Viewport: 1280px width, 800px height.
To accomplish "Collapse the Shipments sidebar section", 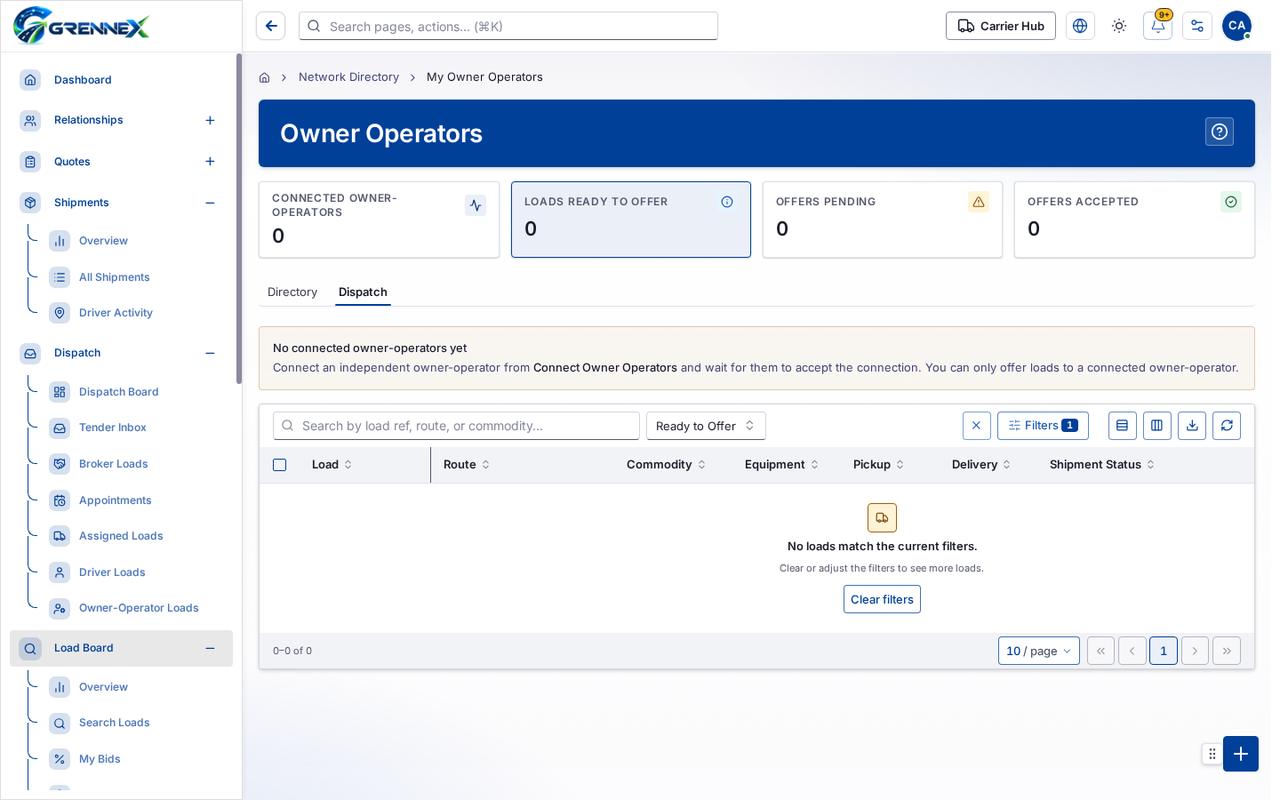I will tap(210, 203).
